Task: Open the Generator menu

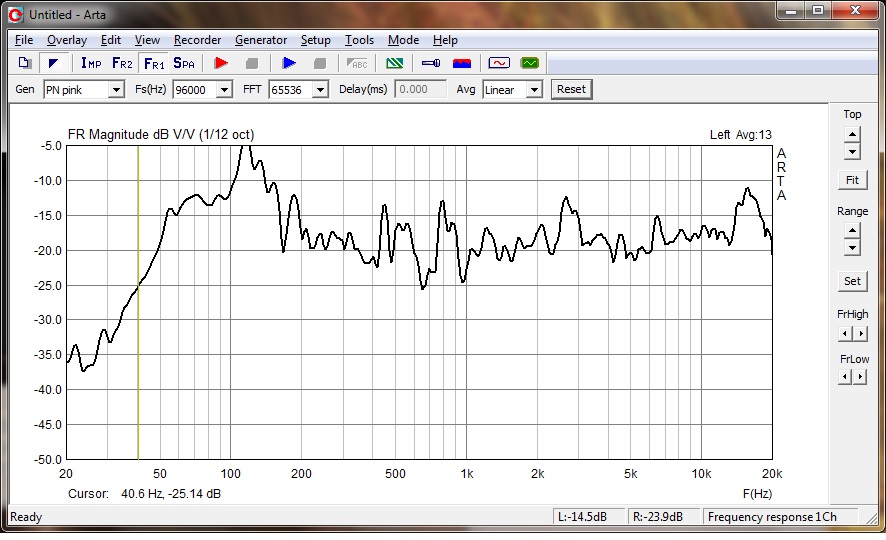Action: pyautogui.click(x=261, y=40)
